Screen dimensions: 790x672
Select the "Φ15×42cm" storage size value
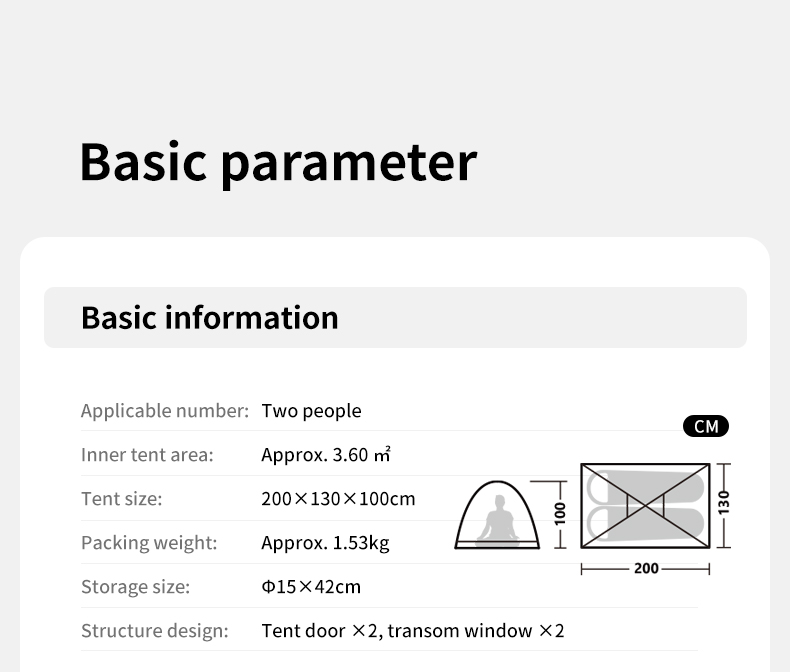click(x=311, y=587)
